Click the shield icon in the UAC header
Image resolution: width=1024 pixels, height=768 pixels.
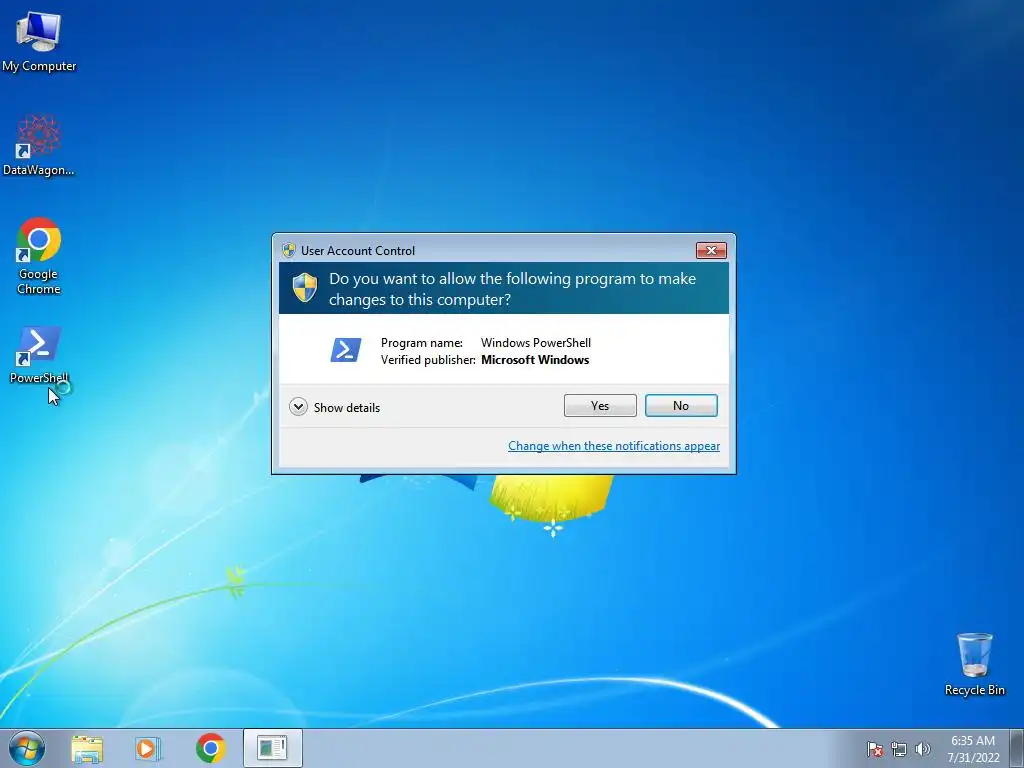pyautogui.click(x=304, y=288)
